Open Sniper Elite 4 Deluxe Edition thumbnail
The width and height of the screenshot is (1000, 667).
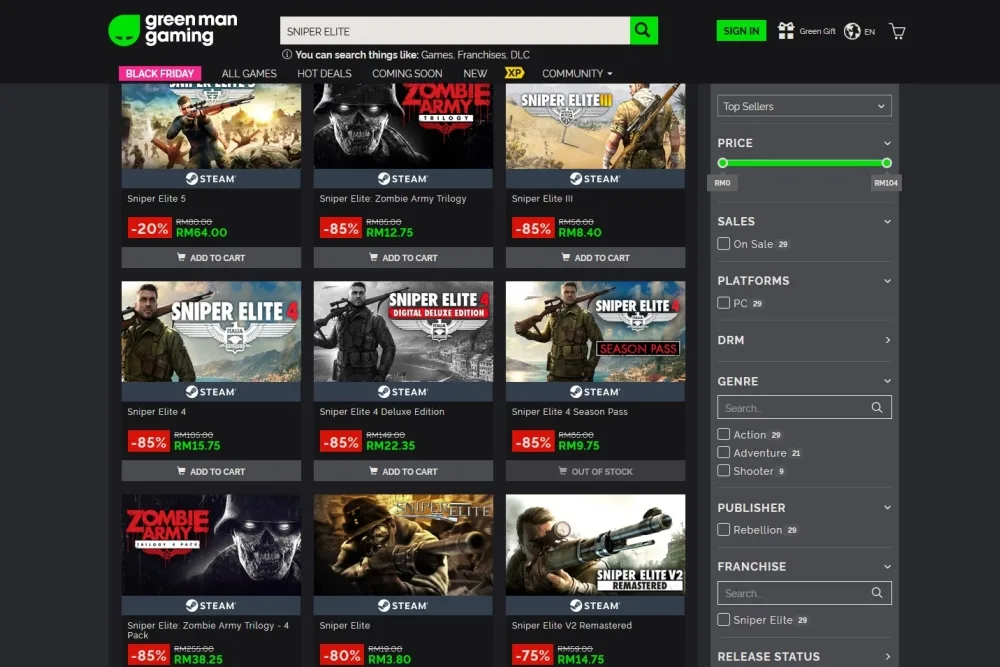pyautogui.click(x=403, y=332)
